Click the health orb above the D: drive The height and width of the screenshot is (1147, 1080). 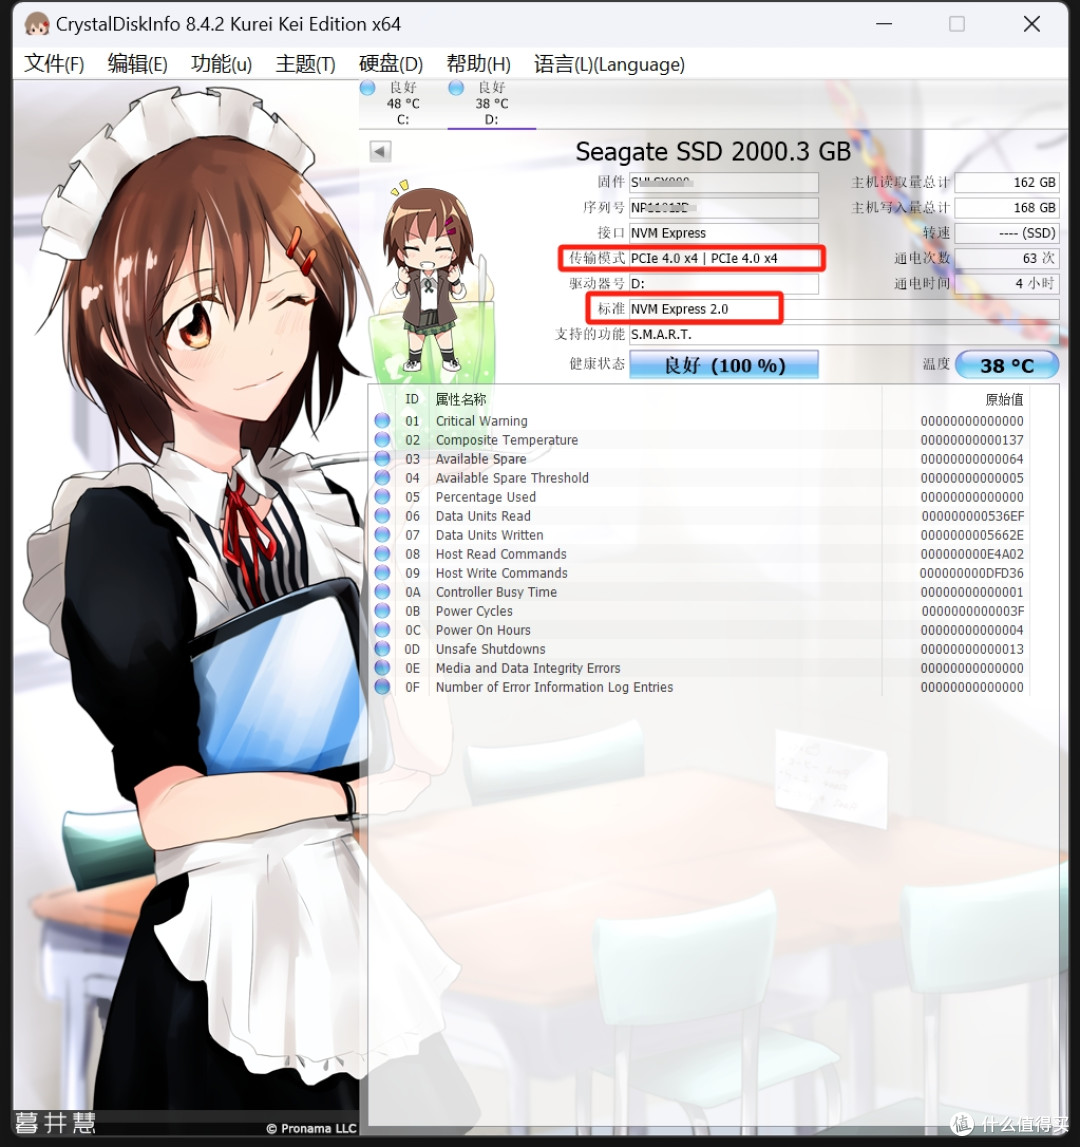(x=456, y=88)
